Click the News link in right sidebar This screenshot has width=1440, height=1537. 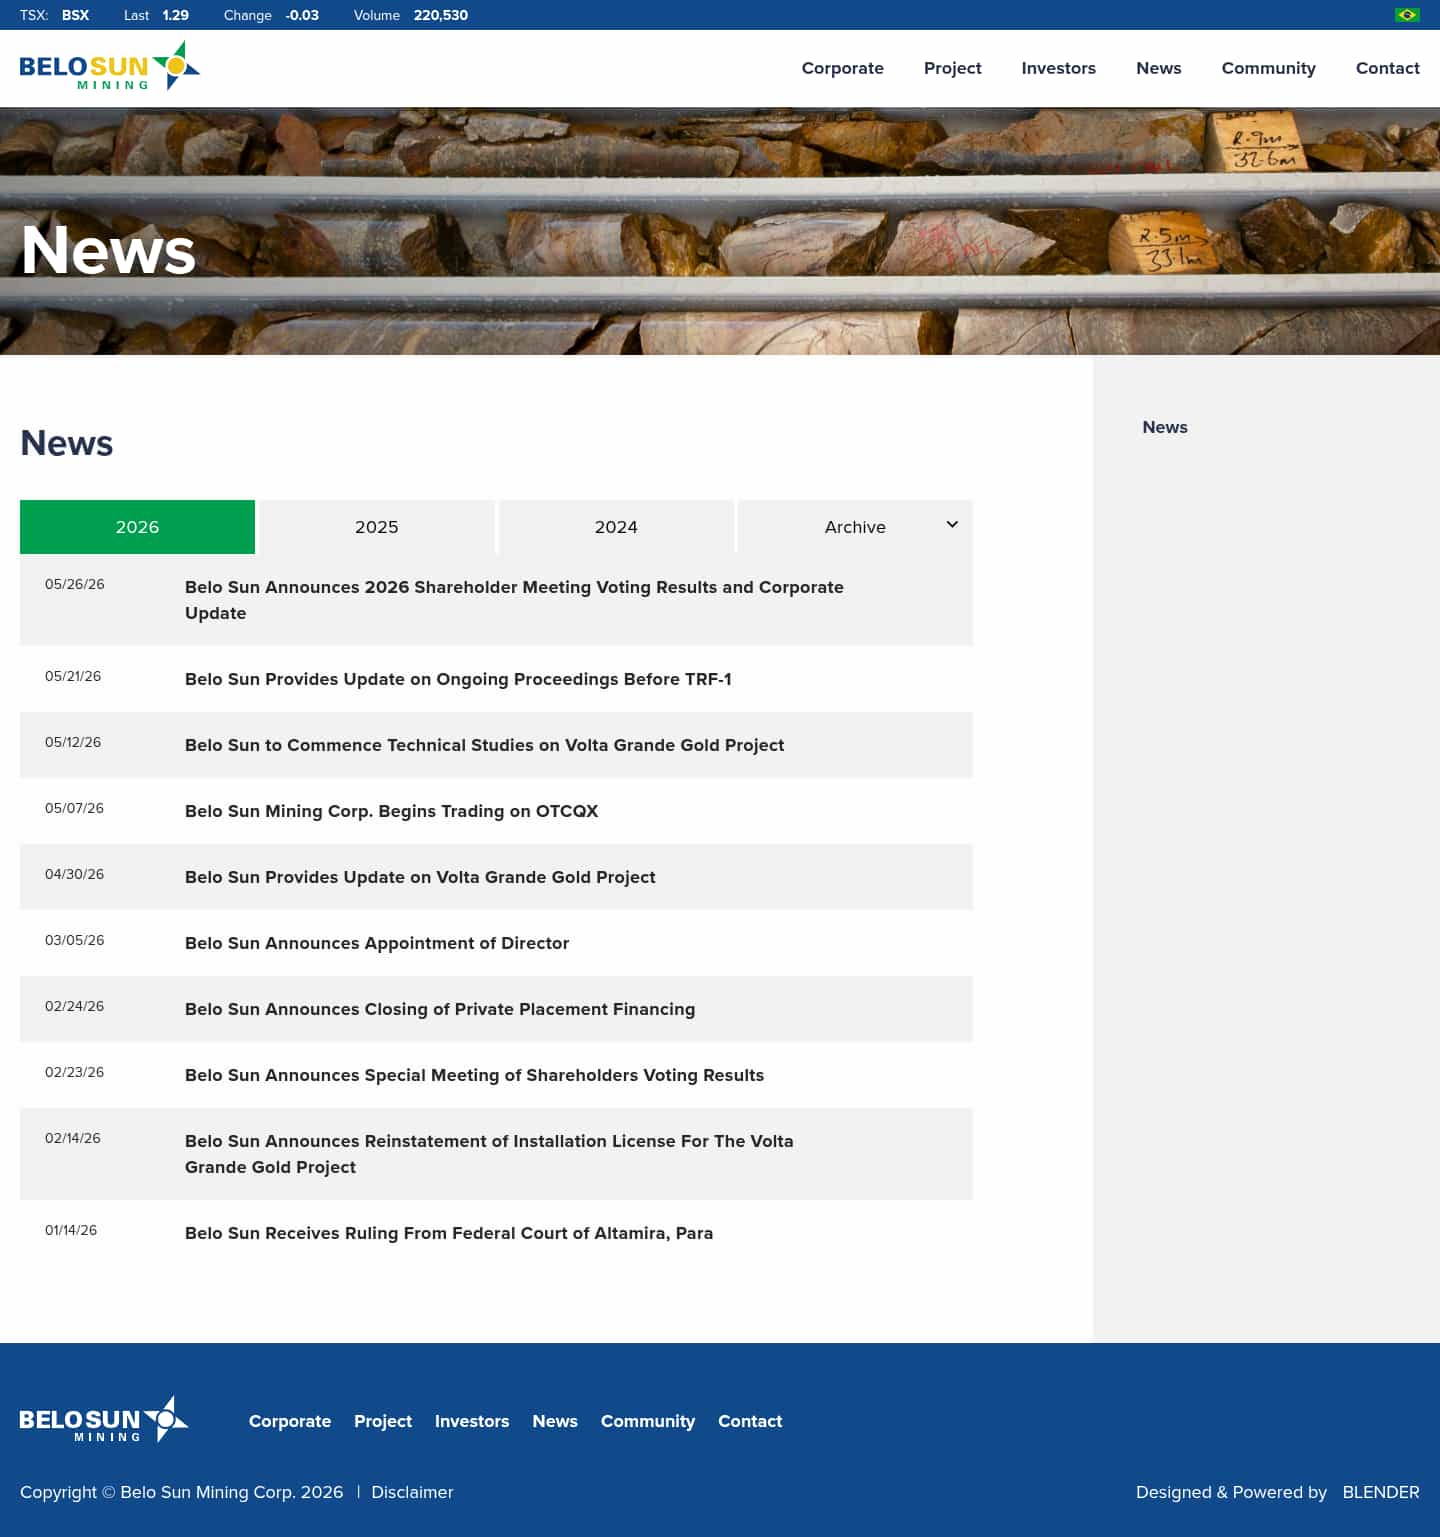tap(1165, 427)
